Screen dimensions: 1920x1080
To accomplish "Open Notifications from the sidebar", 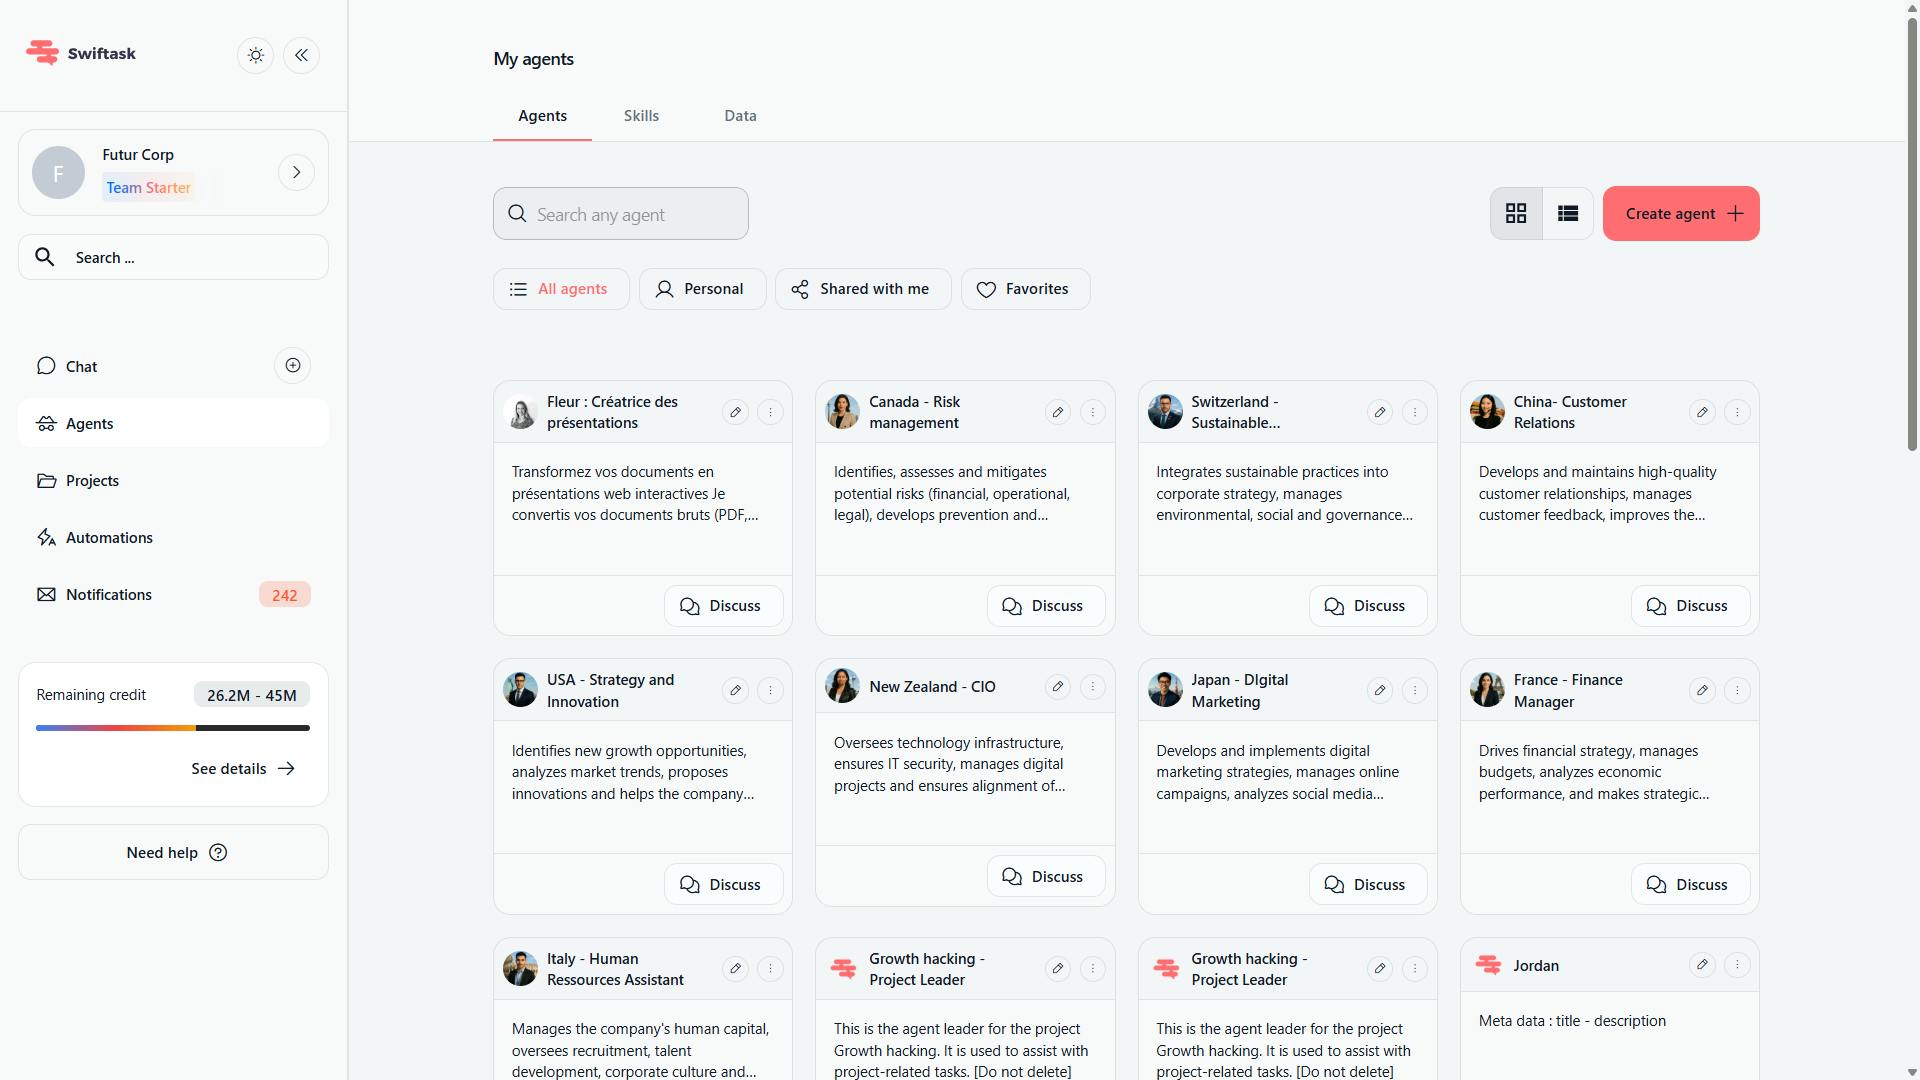I will pyautogui.click(x=107, y=594).
